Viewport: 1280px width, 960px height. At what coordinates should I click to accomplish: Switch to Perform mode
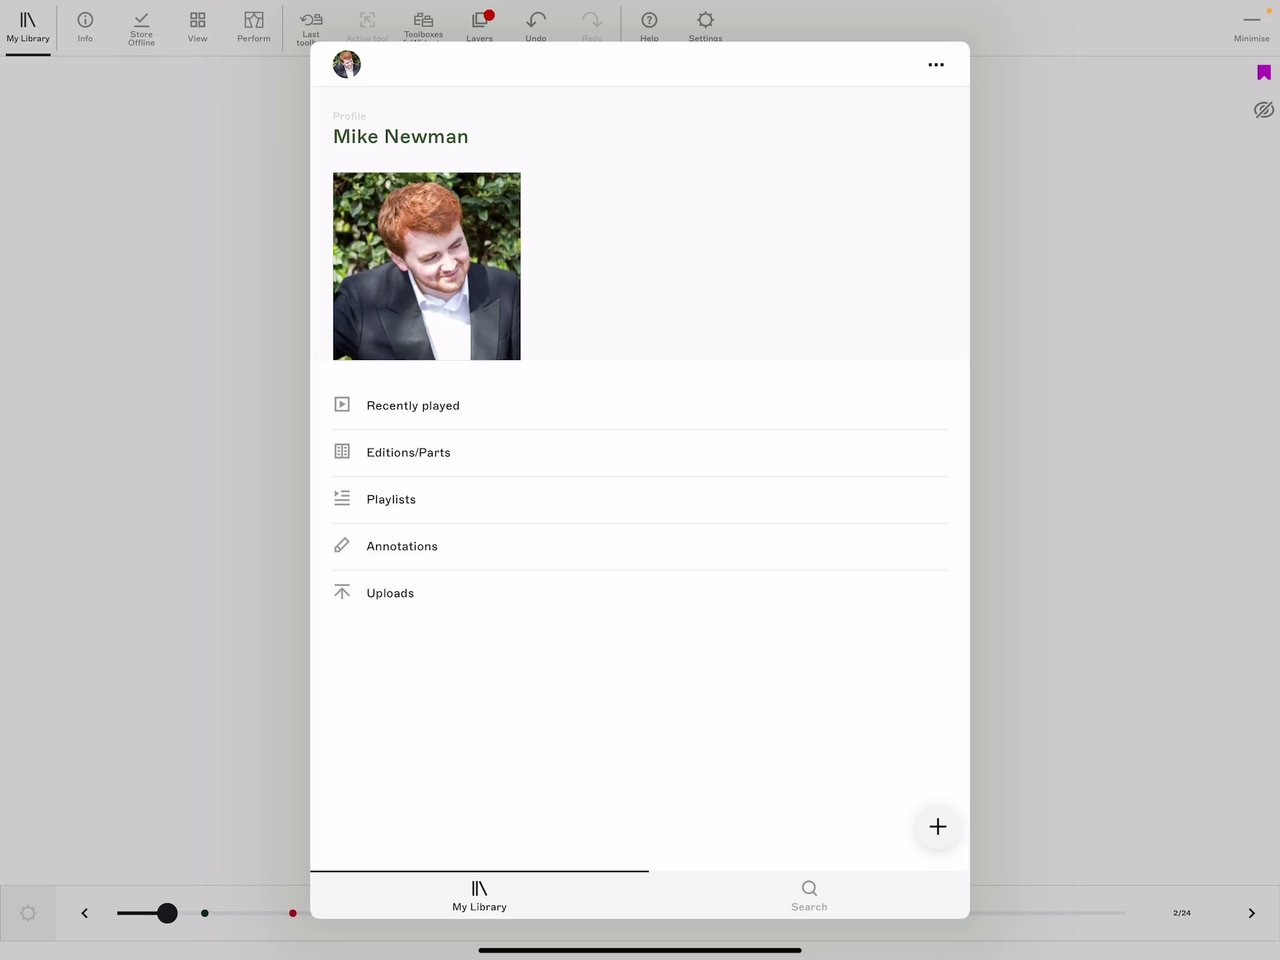[x=254, y=27]
